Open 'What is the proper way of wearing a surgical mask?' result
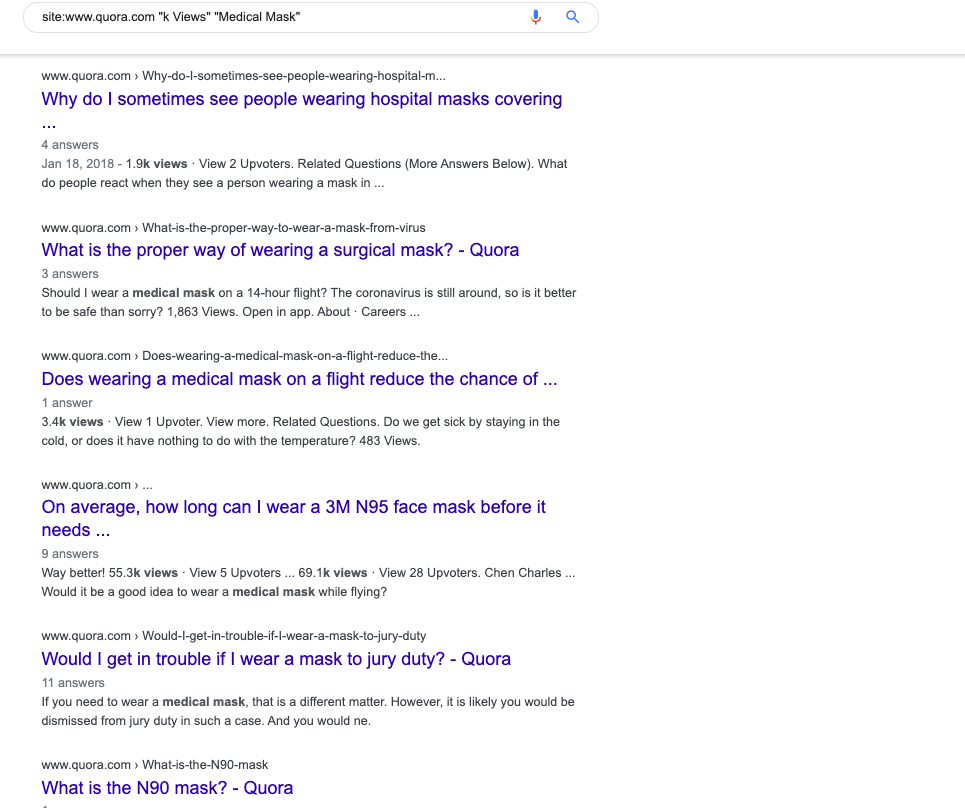 tap(280, 250)
